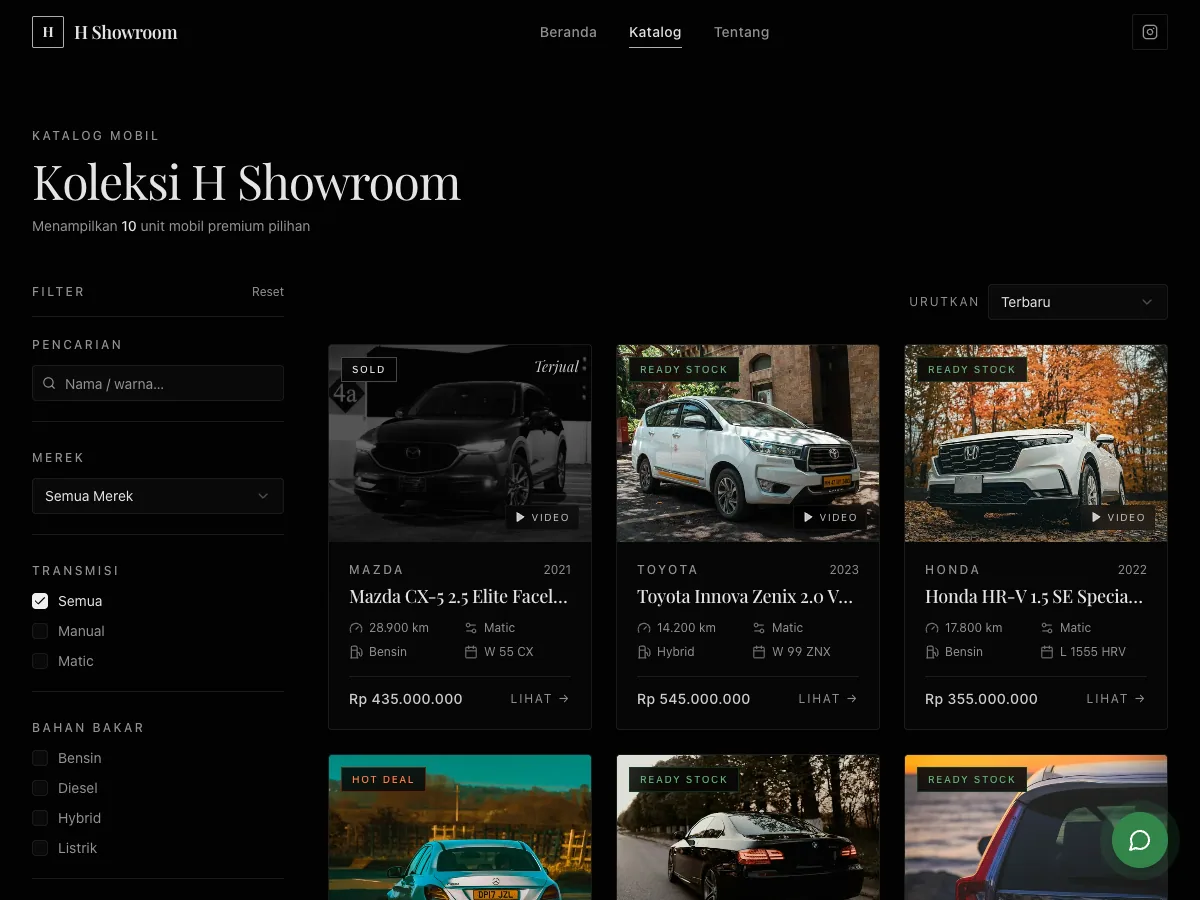Play the Toyota Innova Zenix video badge

click(830, 517)
